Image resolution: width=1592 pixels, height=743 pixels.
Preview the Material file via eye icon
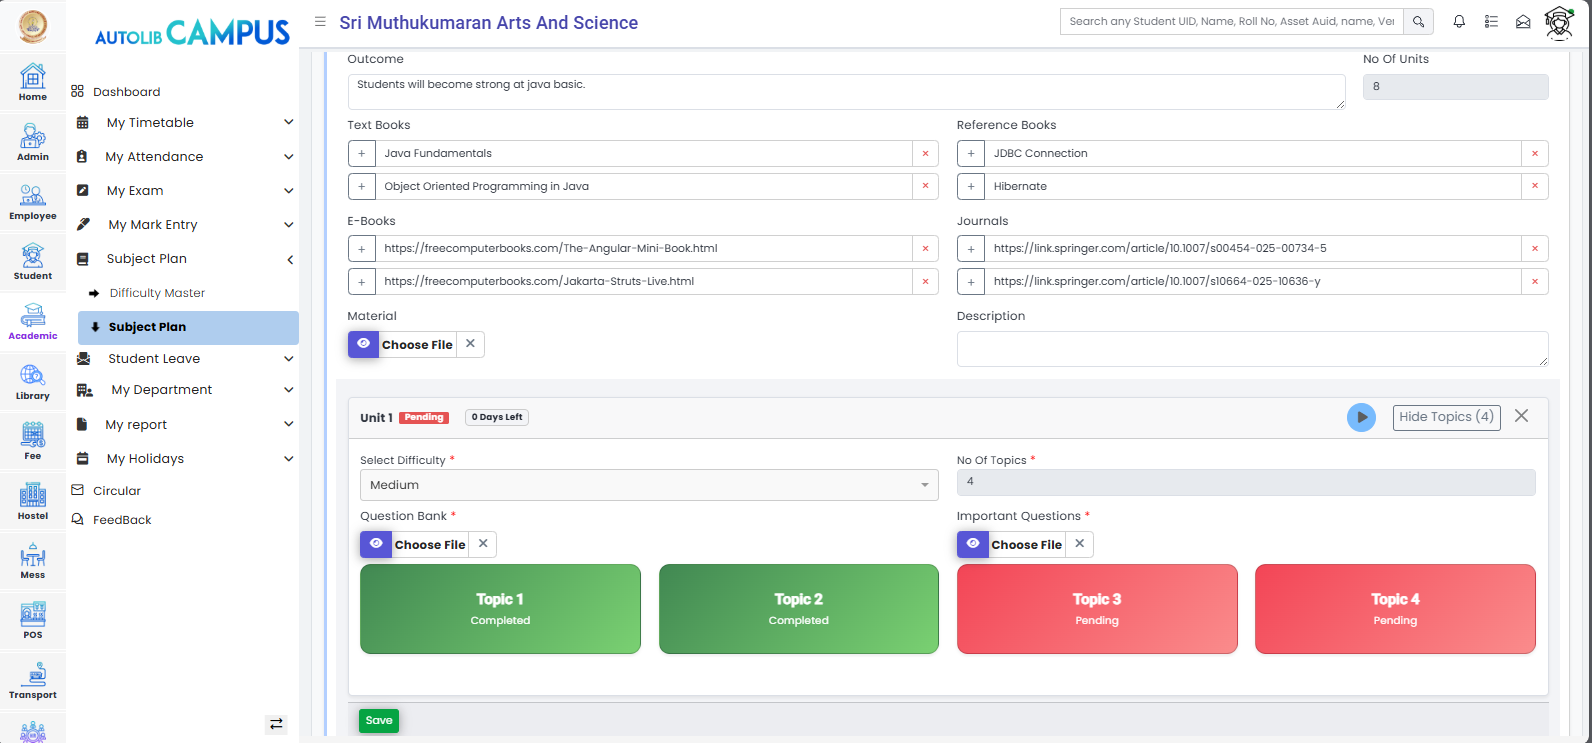[x=363, y=344]
